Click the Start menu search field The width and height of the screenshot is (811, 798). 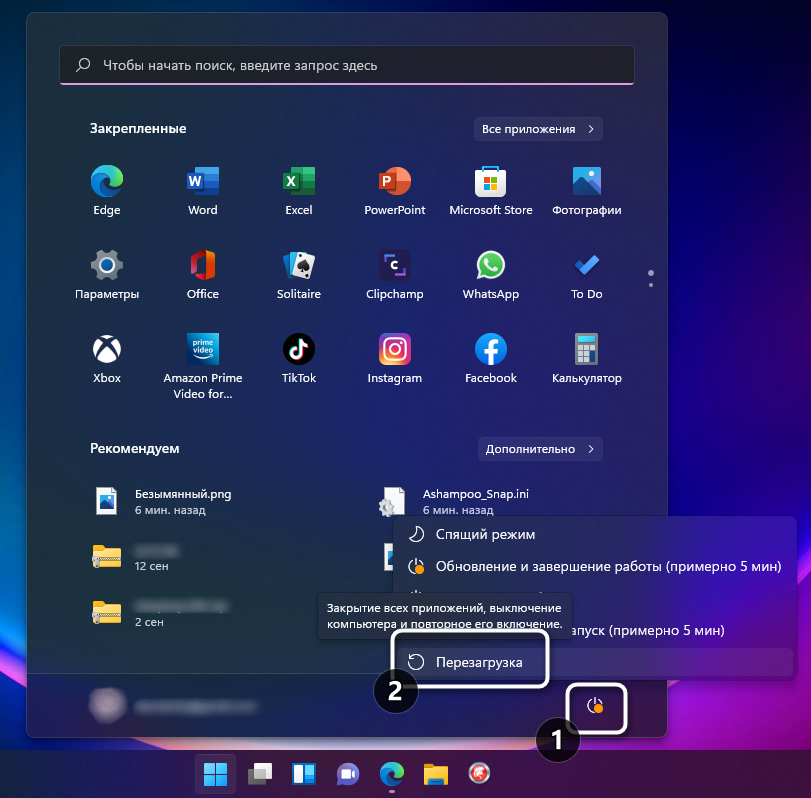pyautogui.click(x=346, y=65)
